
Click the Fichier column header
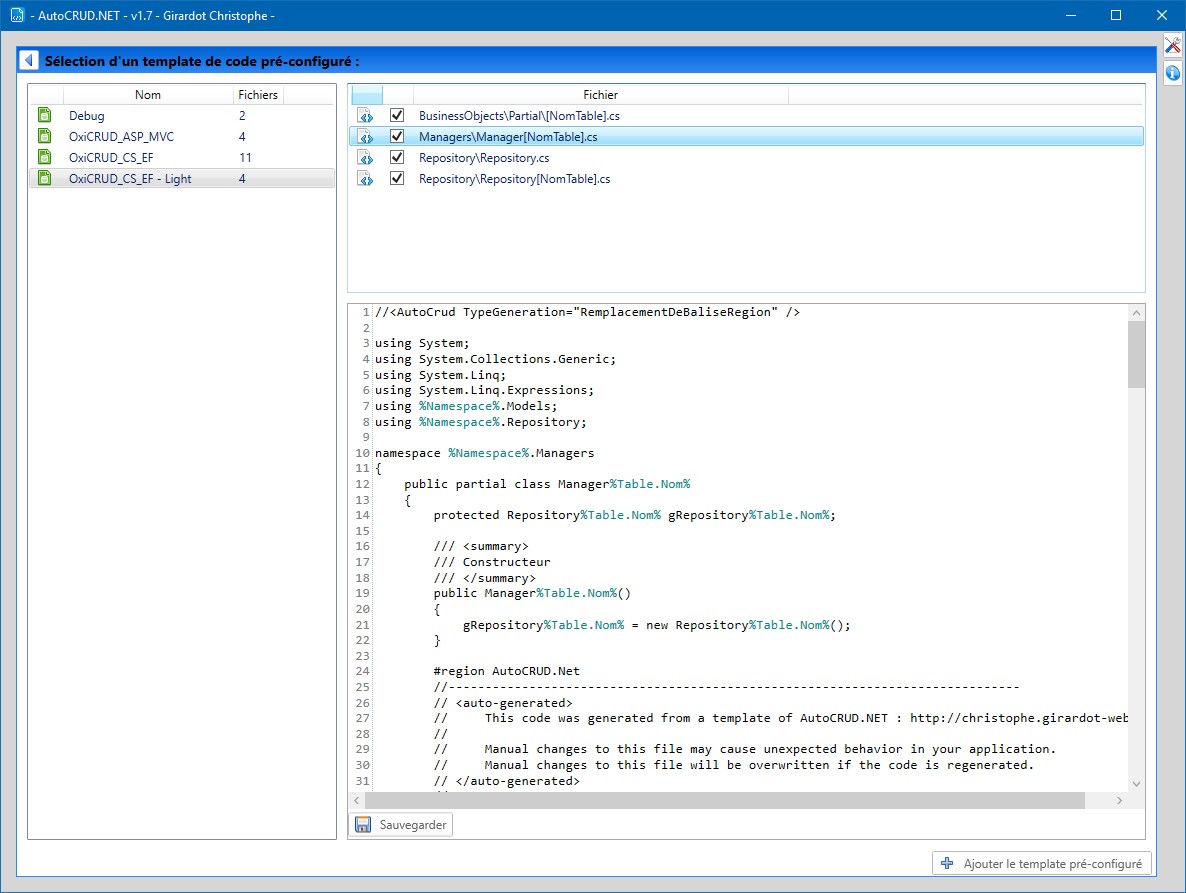tap(601, 95)
